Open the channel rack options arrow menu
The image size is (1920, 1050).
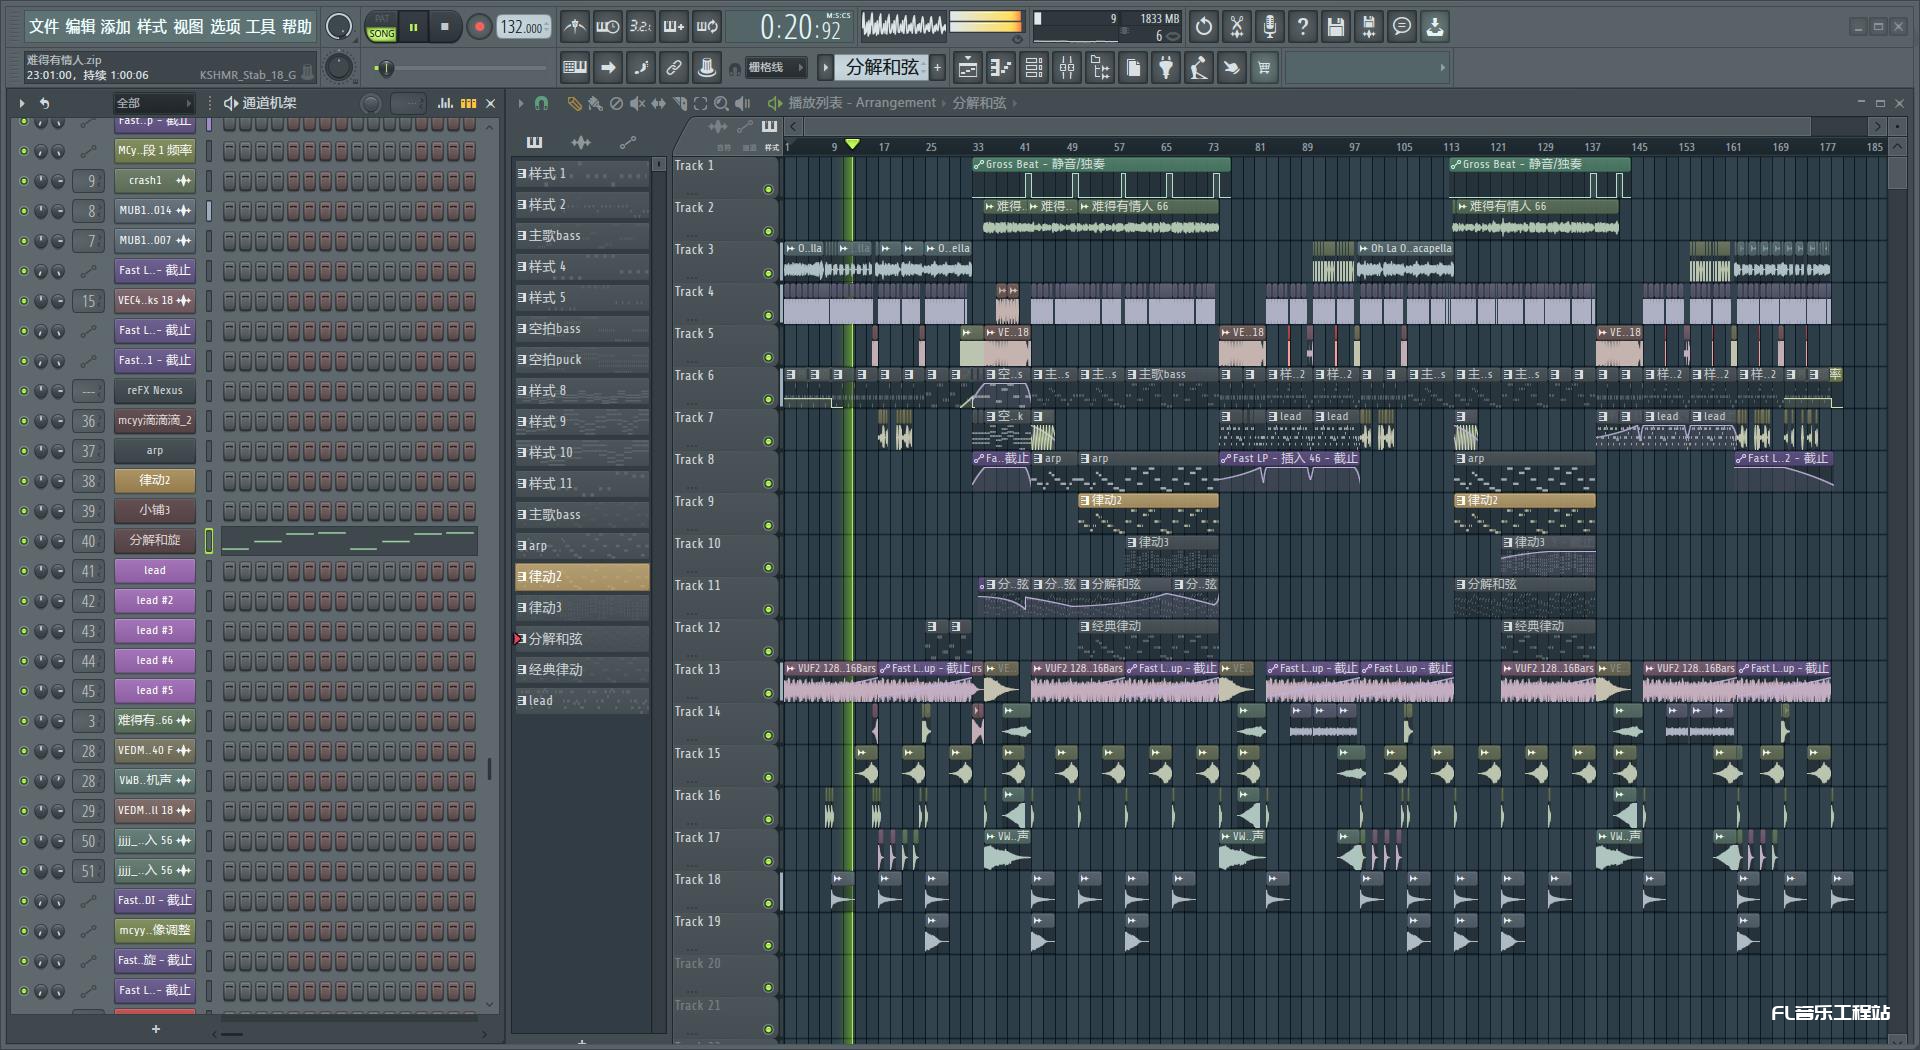pos(21,103)
